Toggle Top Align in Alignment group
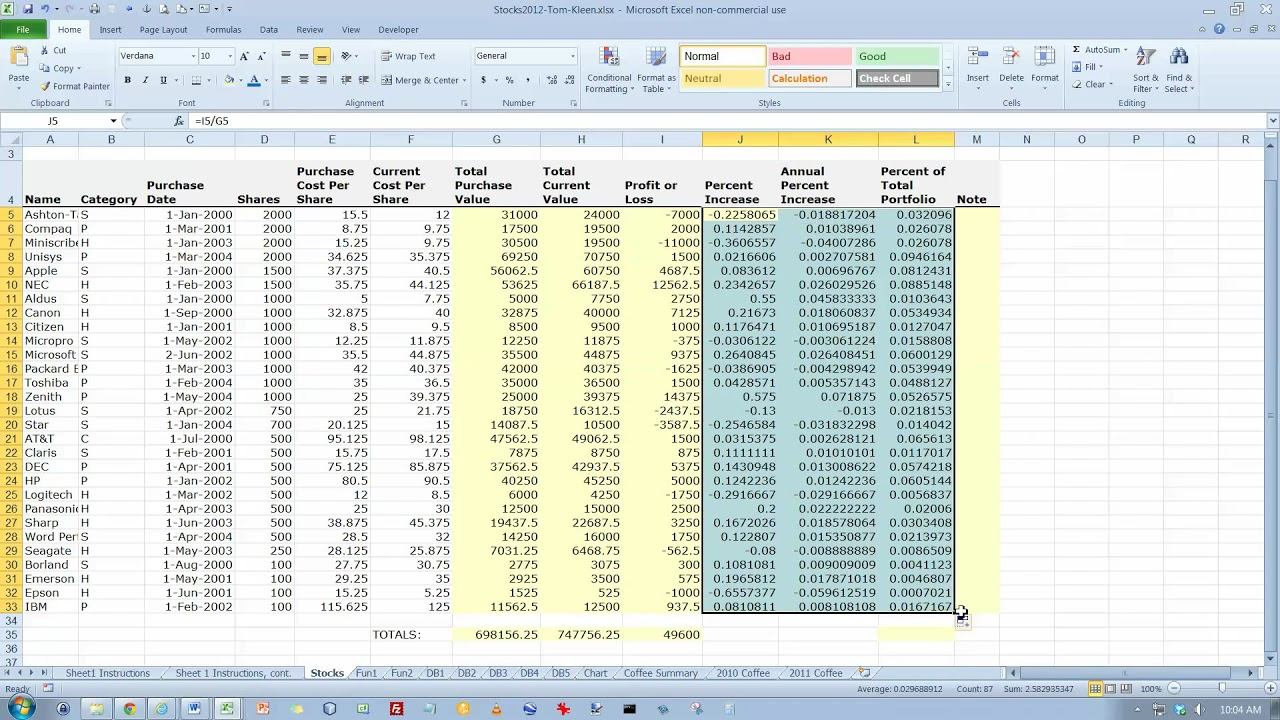 (x=286, y=56)
